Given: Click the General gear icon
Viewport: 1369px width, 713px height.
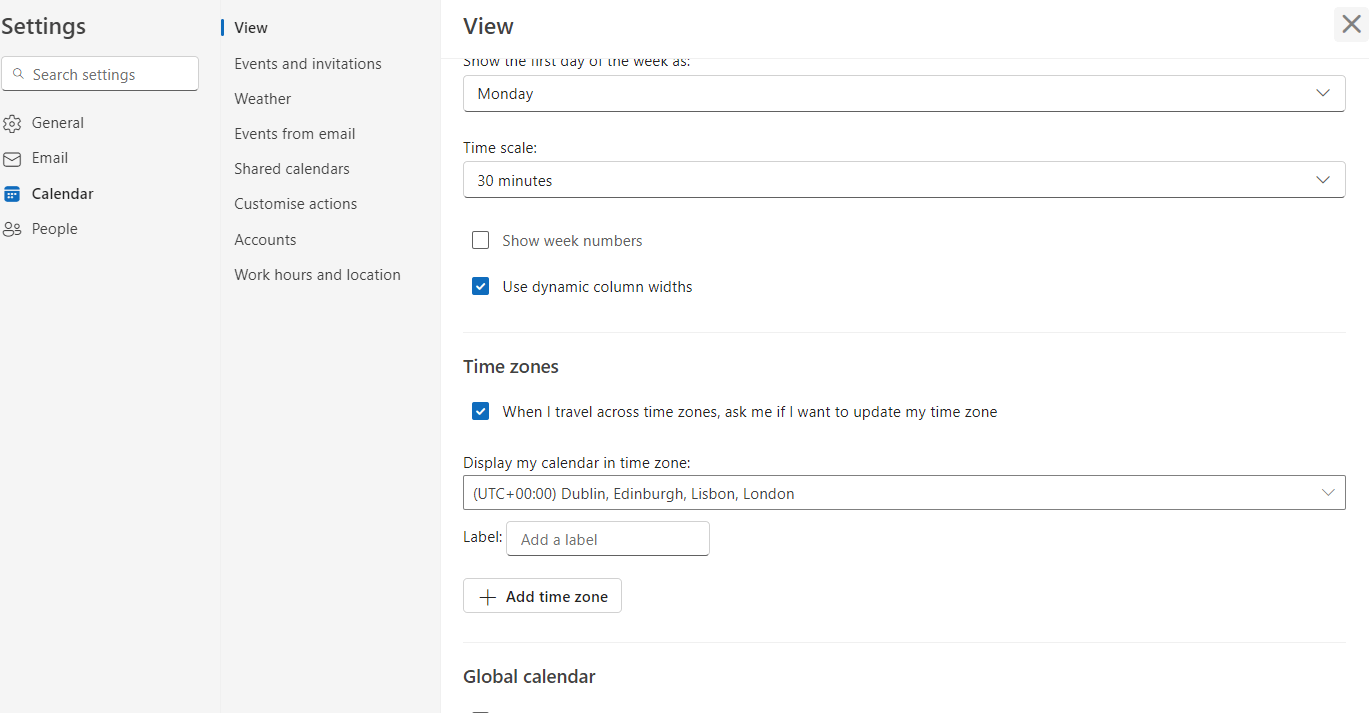Looking at the screenshot, I should tap(12, 124).
